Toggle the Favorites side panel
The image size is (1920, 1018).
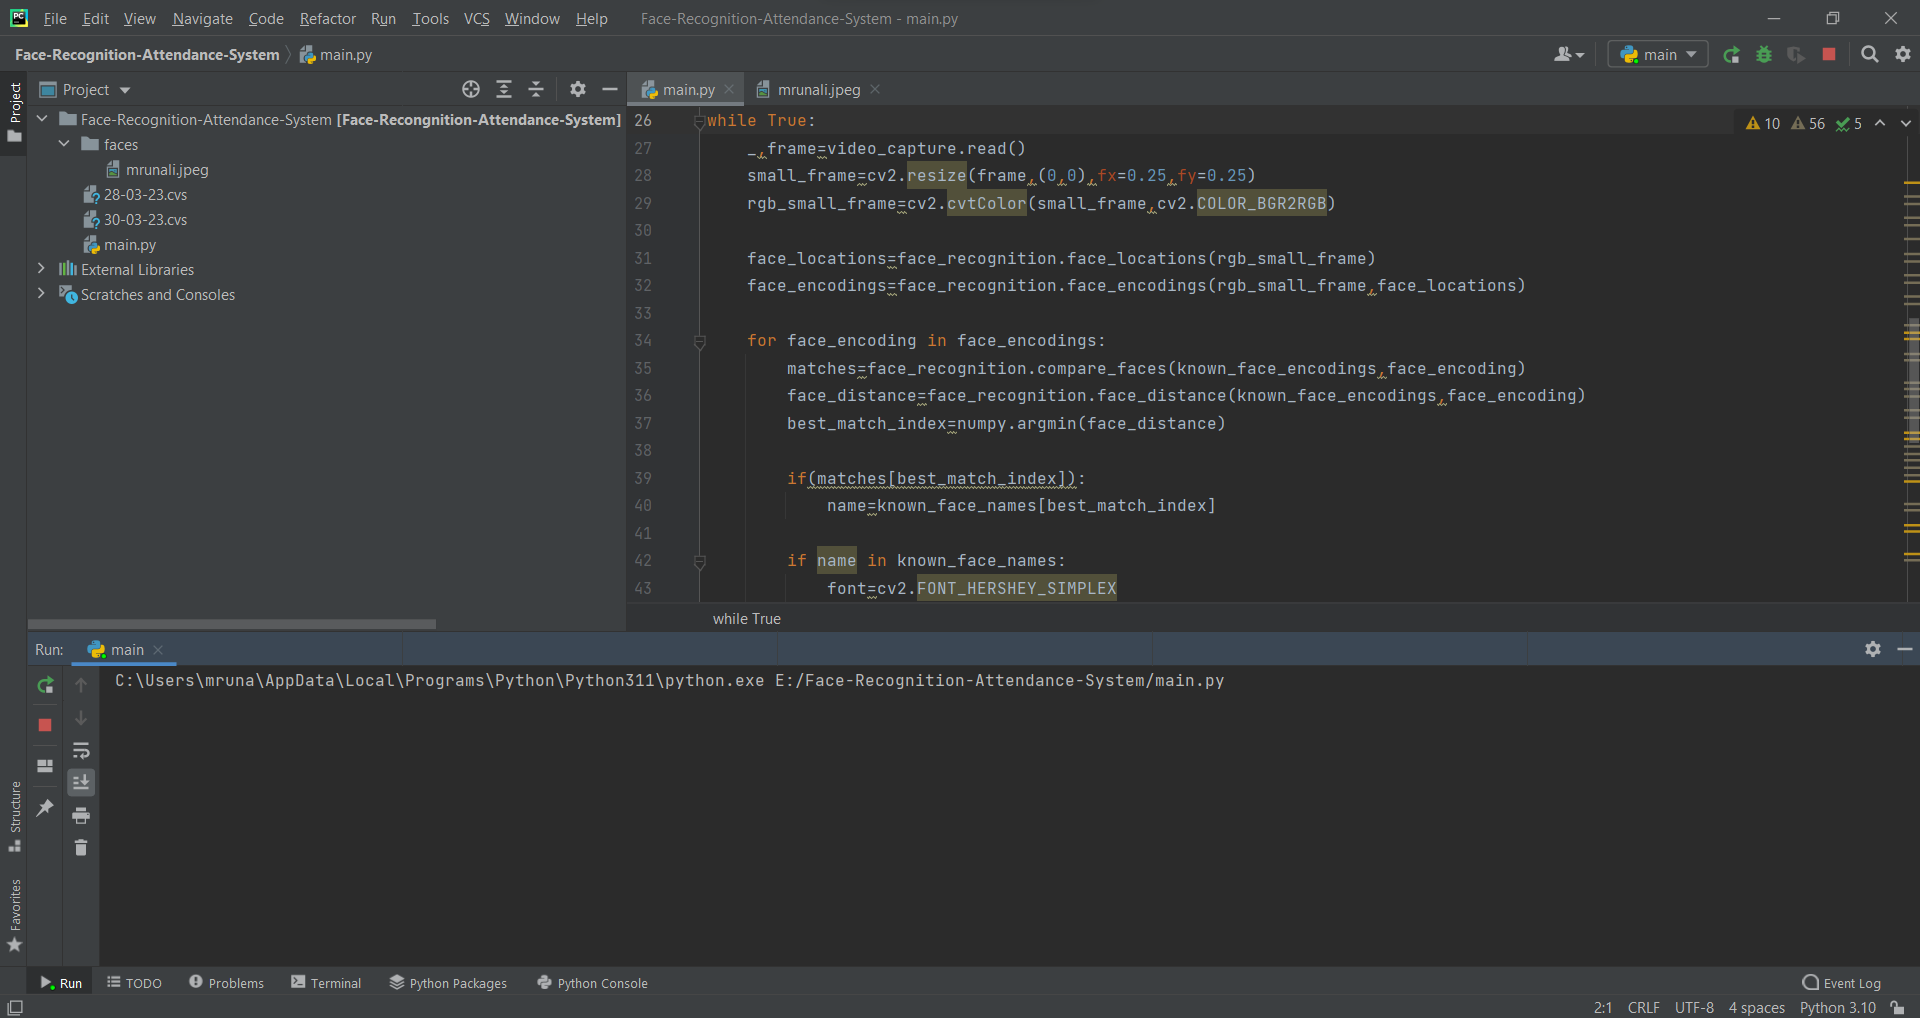click(x=15, y=915)
